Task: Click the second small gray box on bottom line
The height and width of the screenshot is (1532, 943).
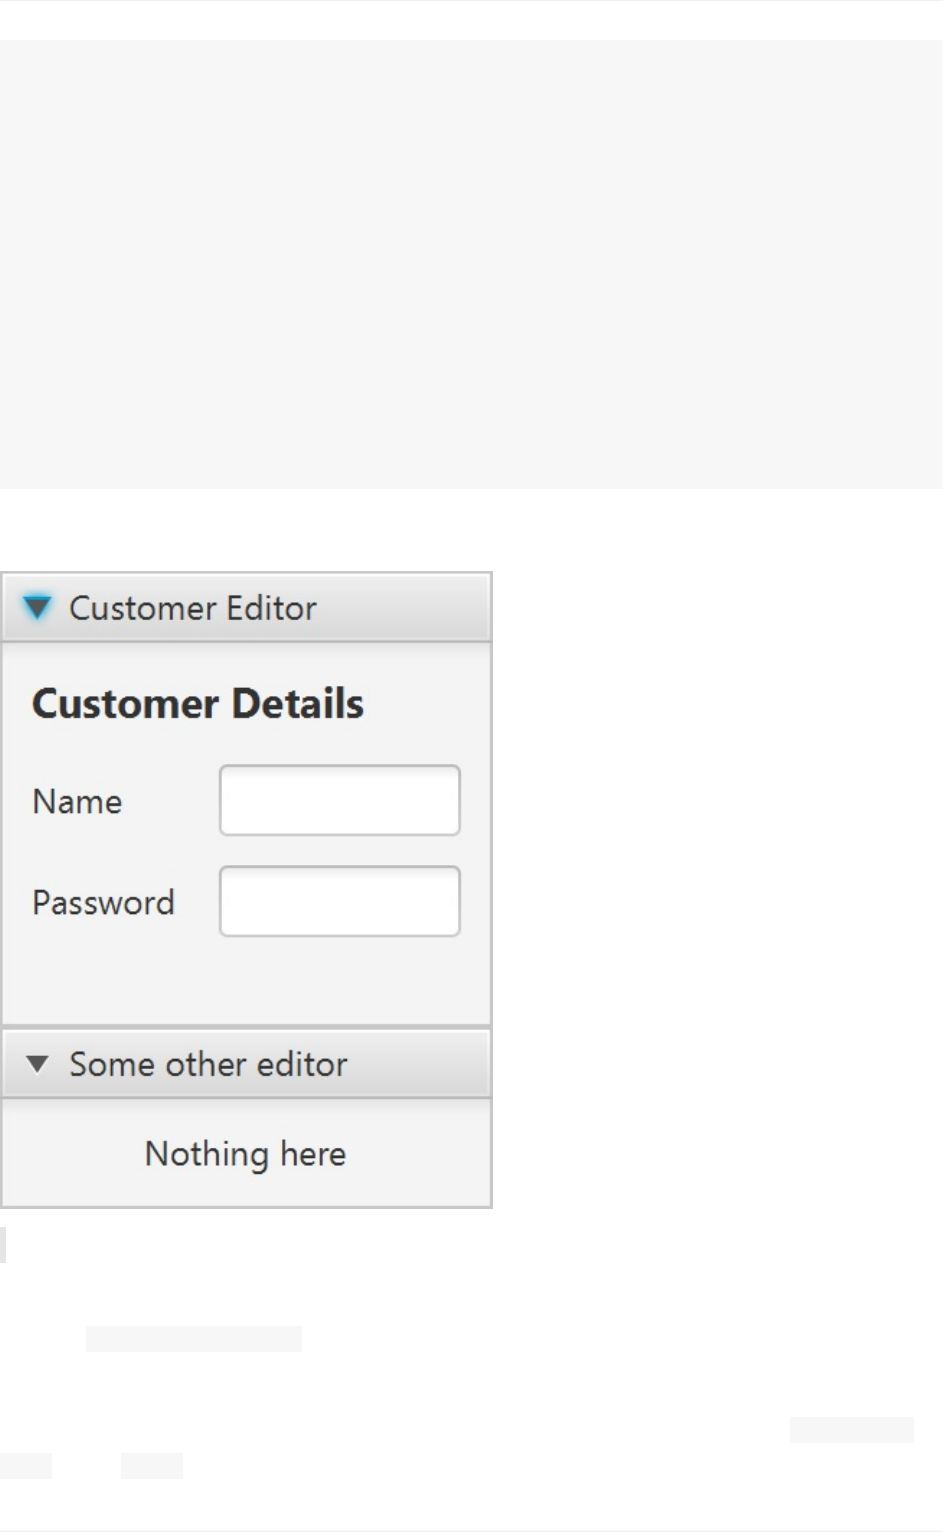Action: (x=152, y=1466)
